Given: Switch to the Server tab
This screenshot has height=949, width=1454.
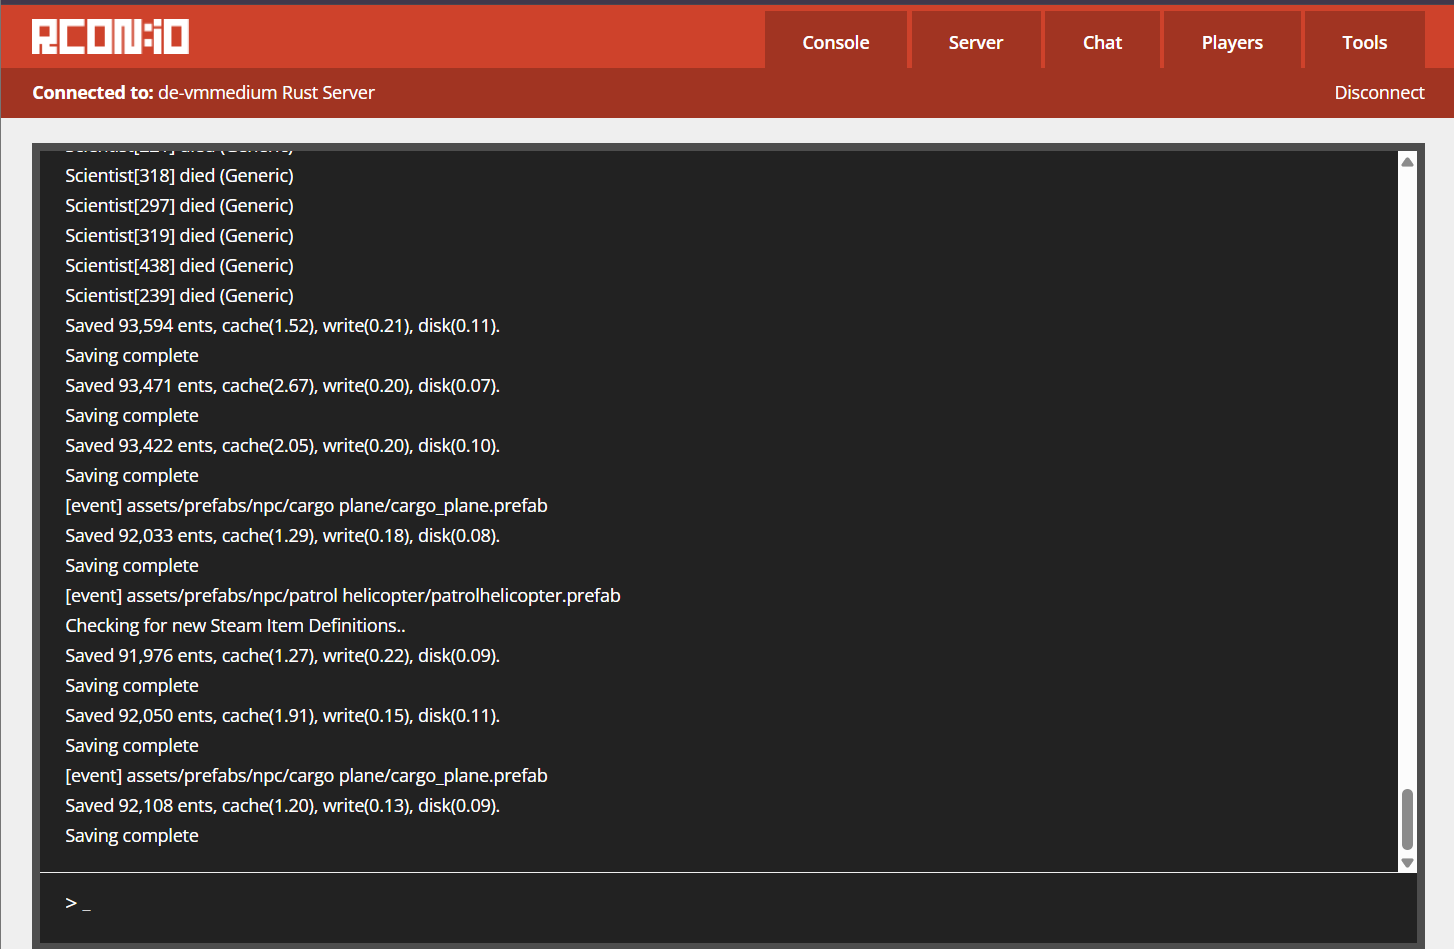Looking at the screenshot, I should (x=975, y=42).
